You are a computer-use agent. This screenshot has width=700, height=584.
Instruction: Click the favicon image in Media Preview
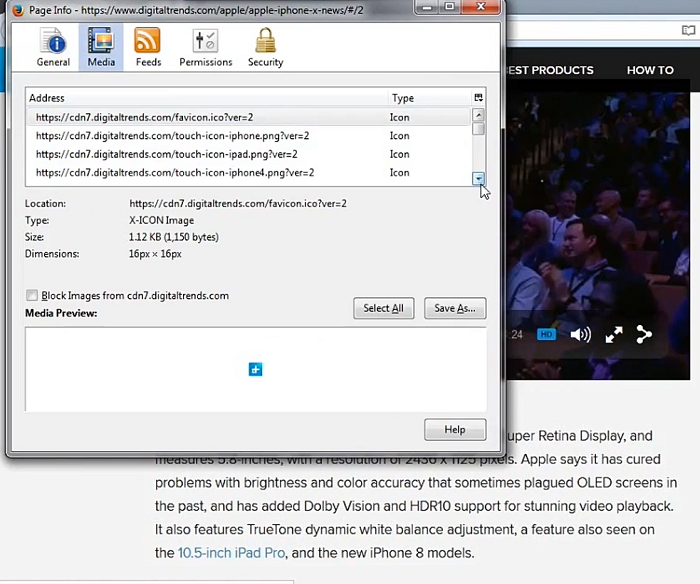255,369
